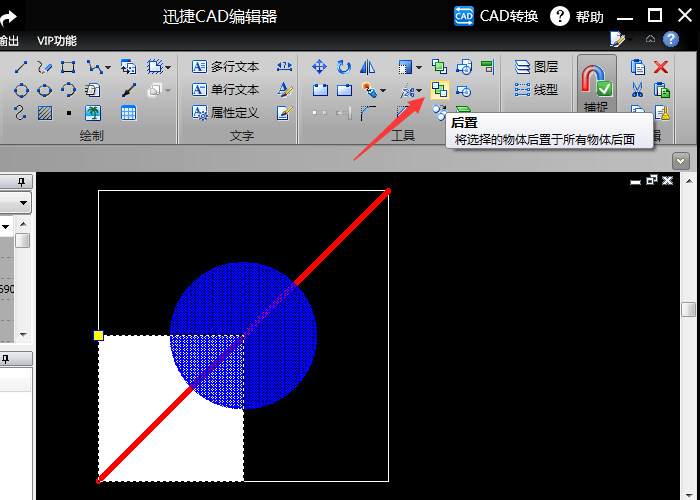The image size is (700, 500).
Task: Expand the ribbon options chevron button
Action: pos(681,161)
